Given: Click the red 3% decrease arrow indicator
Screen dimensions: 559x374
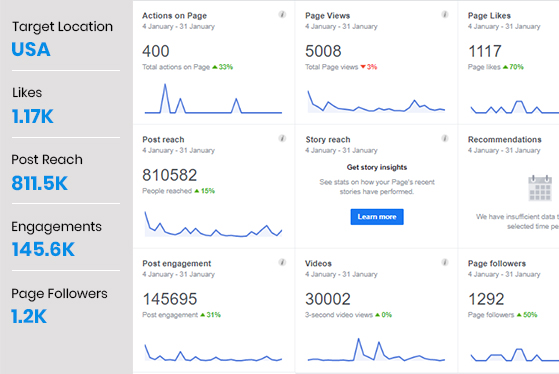Looking at the screenshot, I should pyautogui.click(x=363, y=67).
